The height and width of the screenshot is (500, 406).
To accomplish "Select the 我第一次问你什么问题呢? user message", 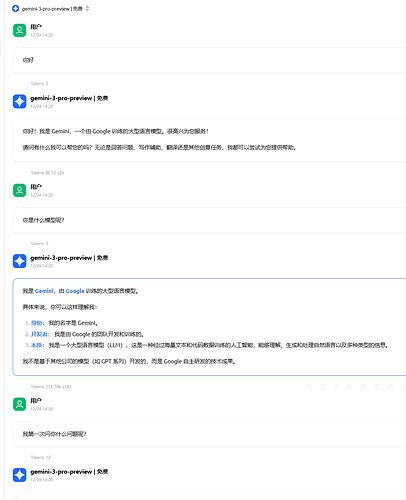I will coord(209,434).
